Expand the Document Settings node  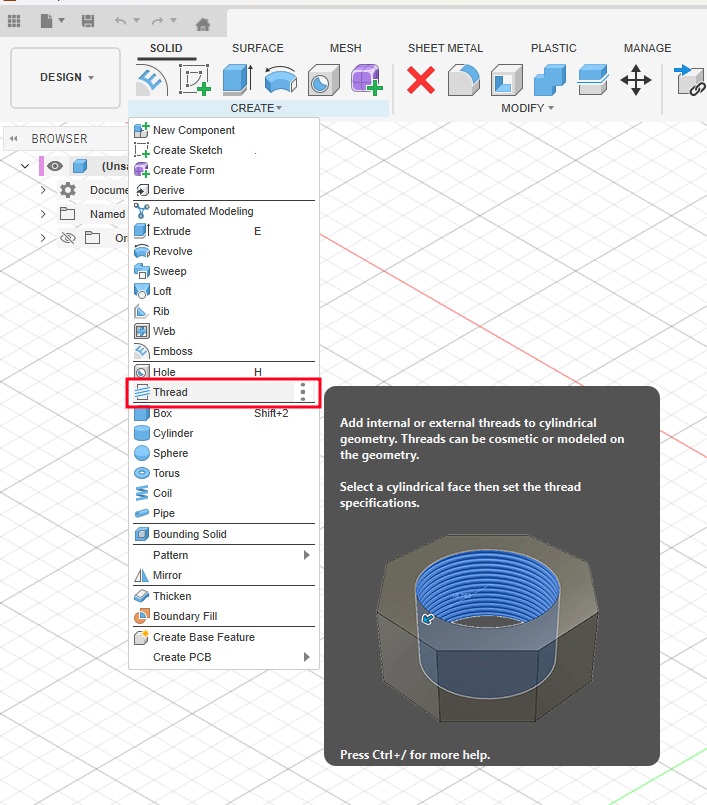pyautogui.click(x=43, y=190)
